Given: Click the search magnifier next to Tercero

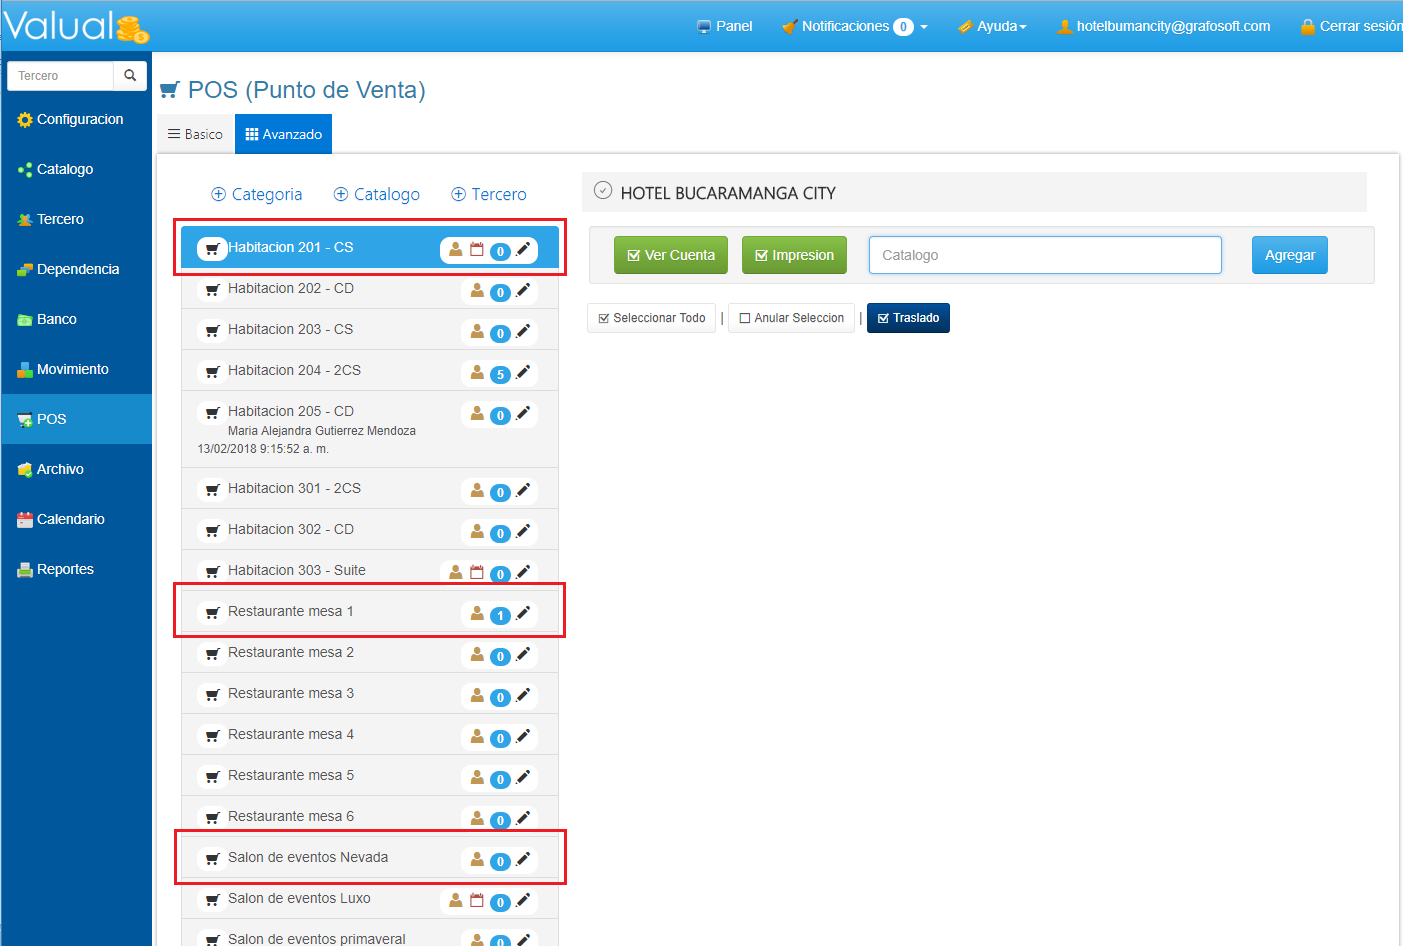Looking at the screenshot, I should click(130, 76).
